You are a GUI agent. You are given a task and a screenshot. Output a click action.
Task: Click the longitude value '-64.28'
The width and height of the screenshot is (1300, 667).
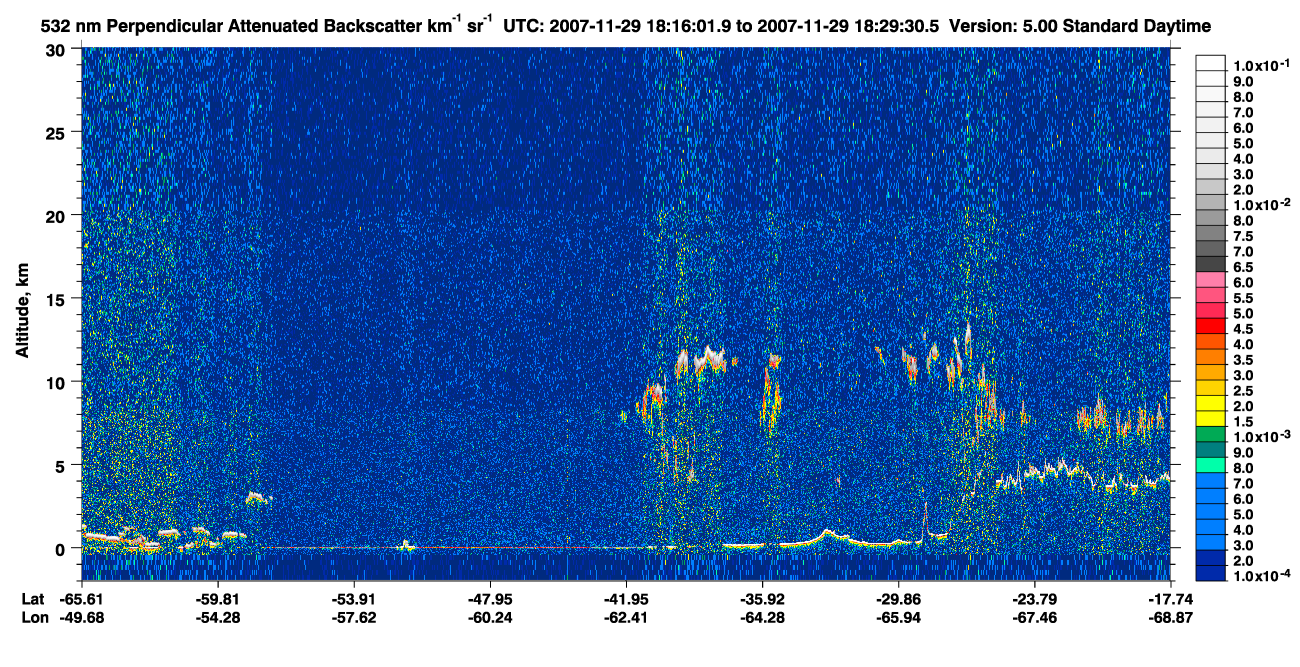762,617
